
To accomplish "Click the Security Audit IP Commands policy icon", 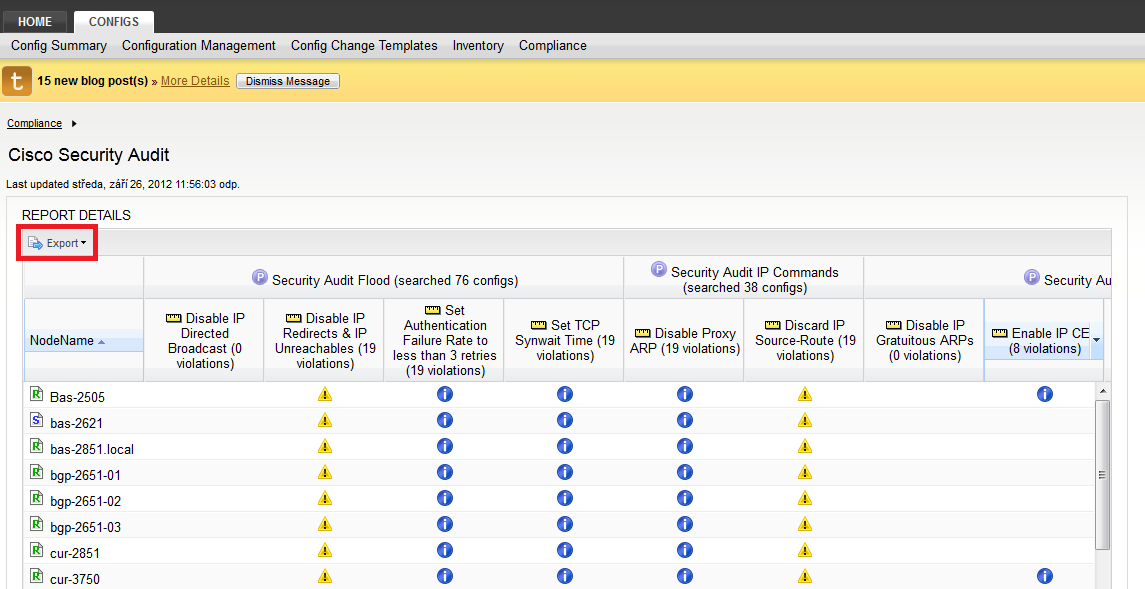I will pyautogui.click(x=659, y=270).
